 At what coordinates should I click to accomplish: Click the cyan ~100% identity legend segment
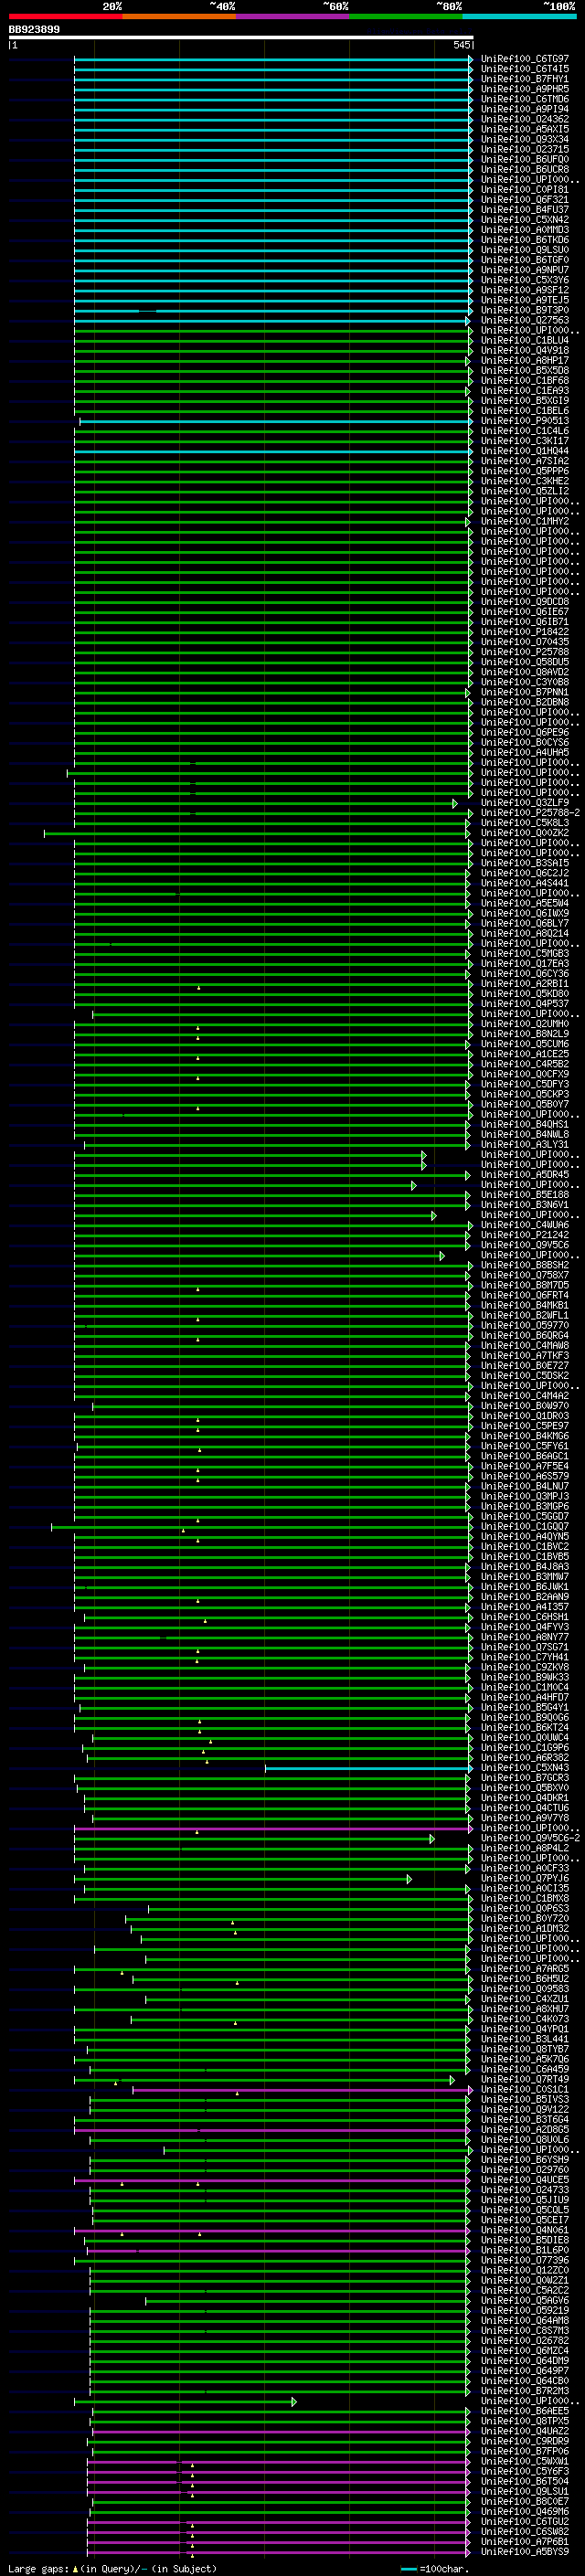[519, 16]
